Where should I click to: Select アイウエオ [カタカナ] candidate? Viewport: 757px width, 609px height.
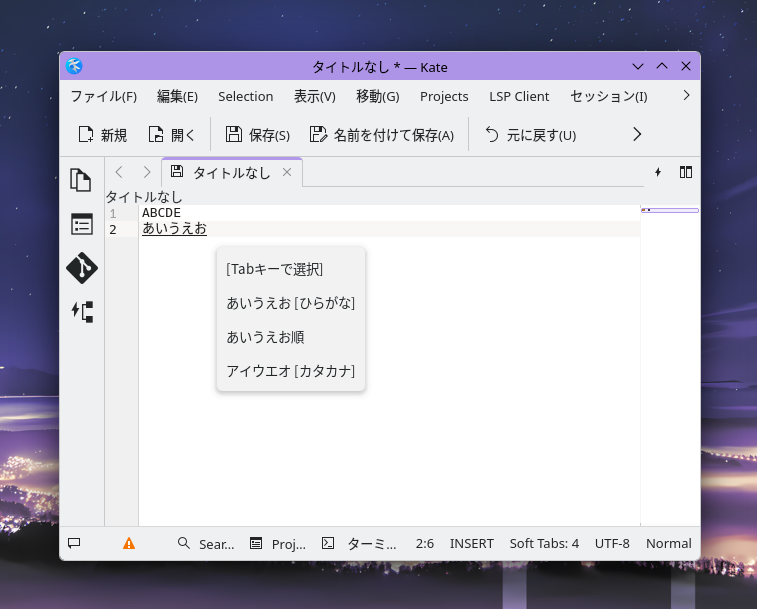click(290, 372)
